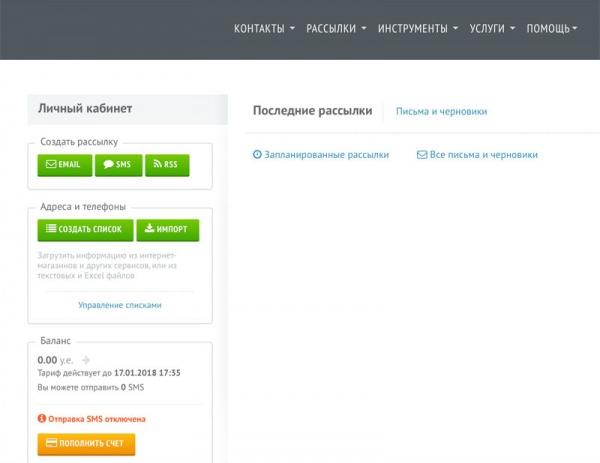
Task: Click the RSS feed campaign button
Action: [167, 165]
